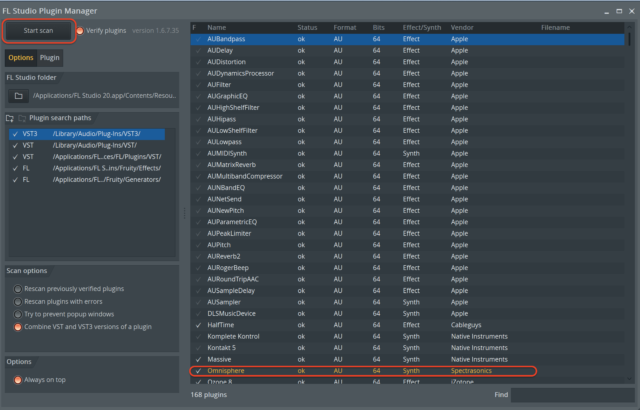Switch to the Plugin tab
640x410 pixels.
tap(50, 58)
